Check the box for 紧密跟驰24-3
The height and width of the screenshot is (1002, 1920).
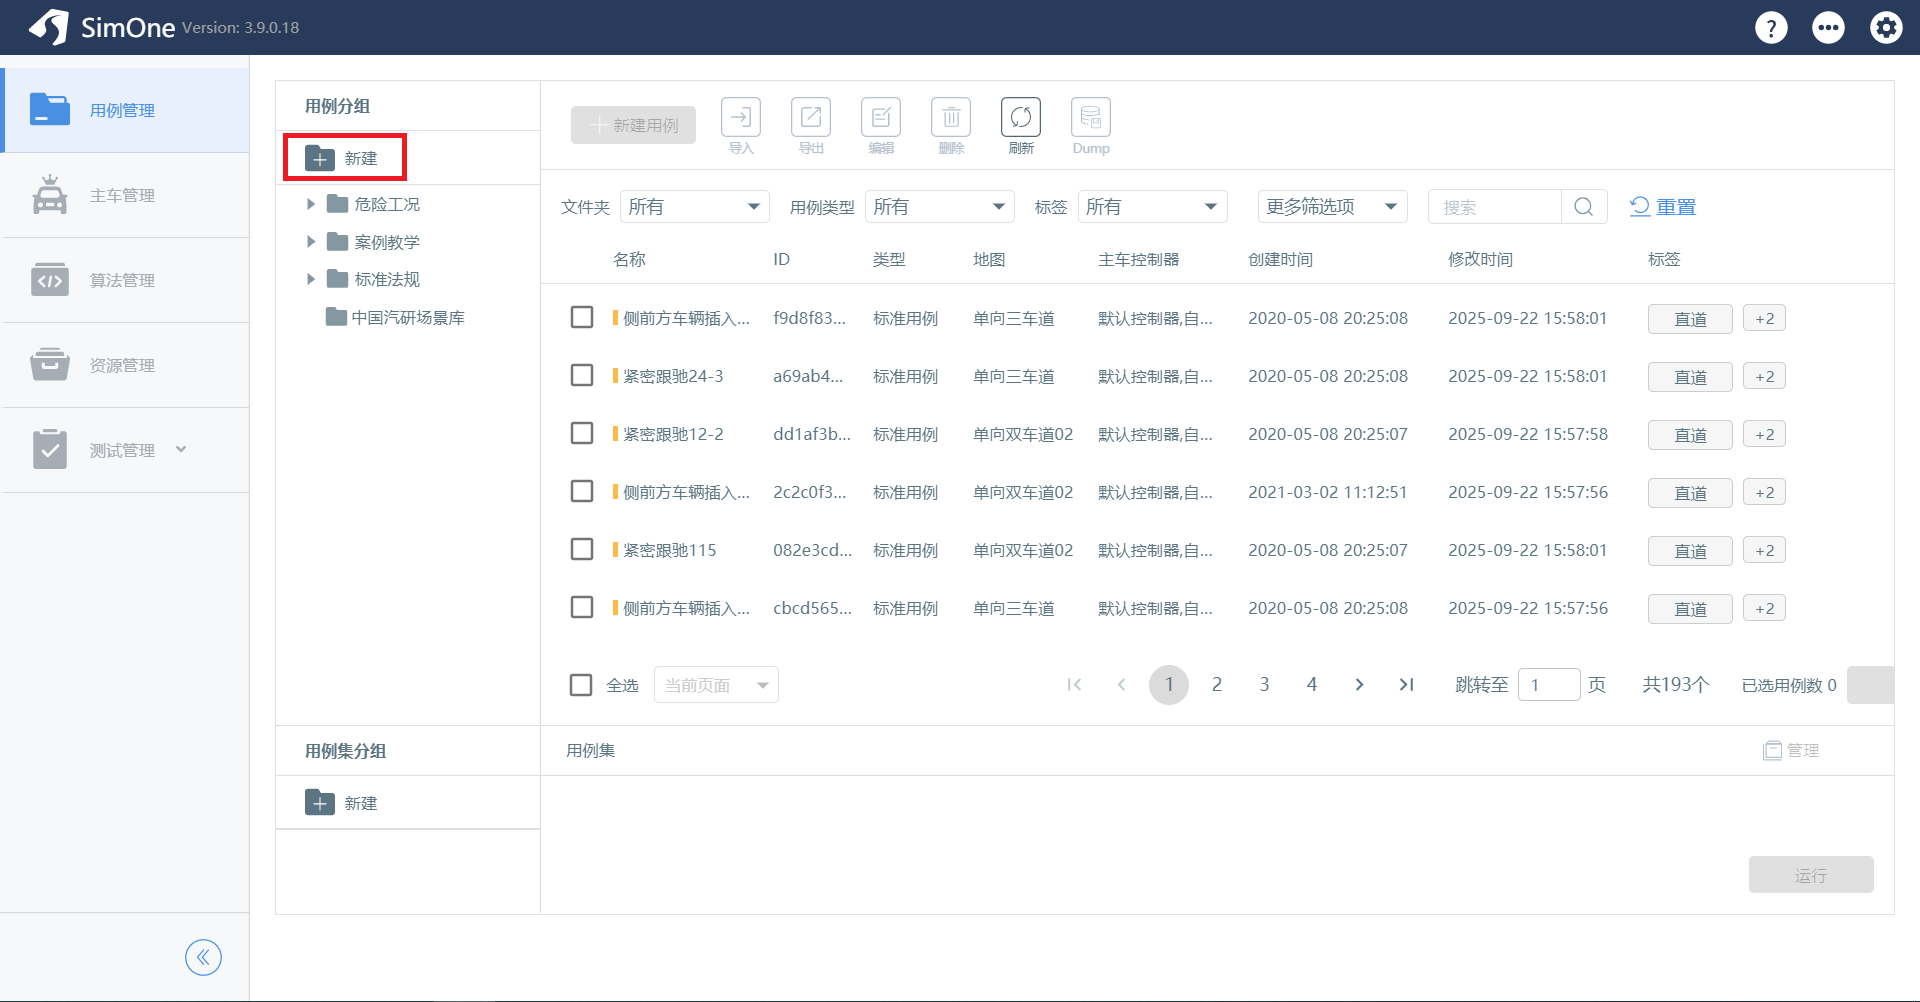point(582,375)
